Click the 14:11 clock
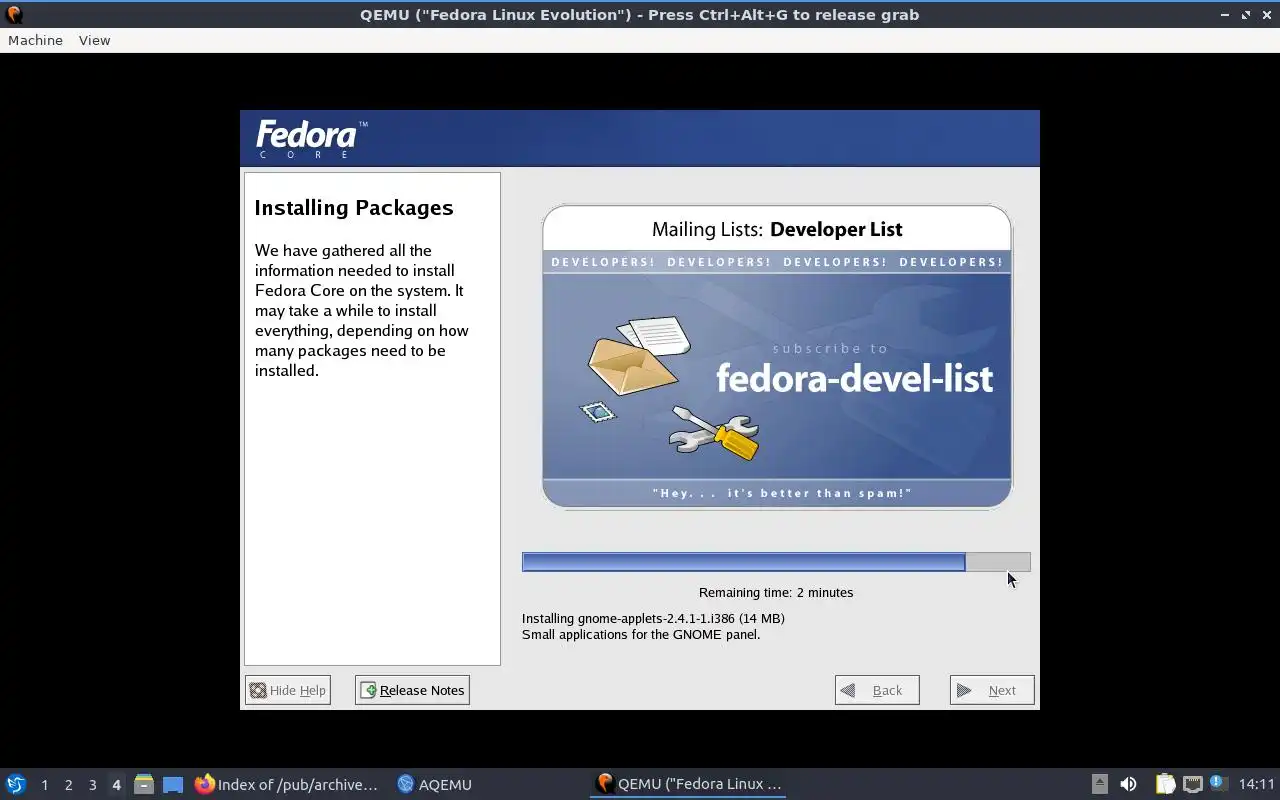Image resolution: width=1280 pixels, height=800 pixels. tap(1257, 784)
